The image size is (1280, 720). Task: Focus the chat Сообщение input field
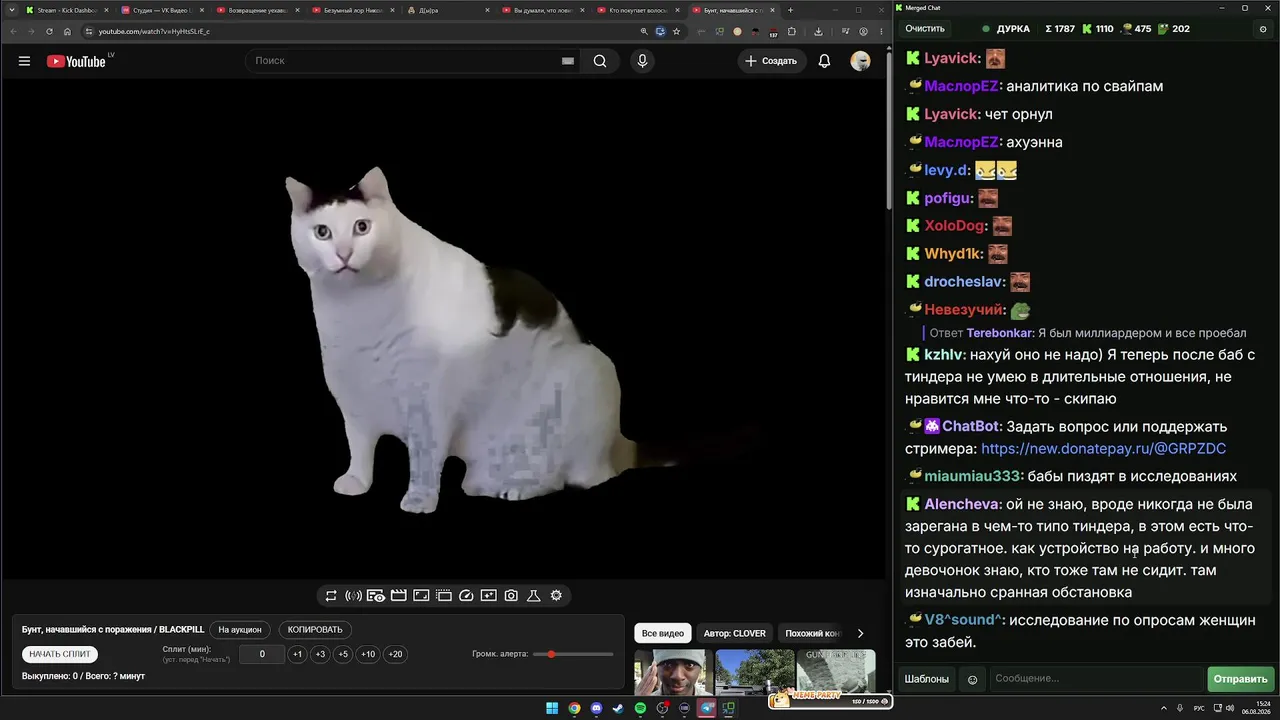(x=1096, y=679)
